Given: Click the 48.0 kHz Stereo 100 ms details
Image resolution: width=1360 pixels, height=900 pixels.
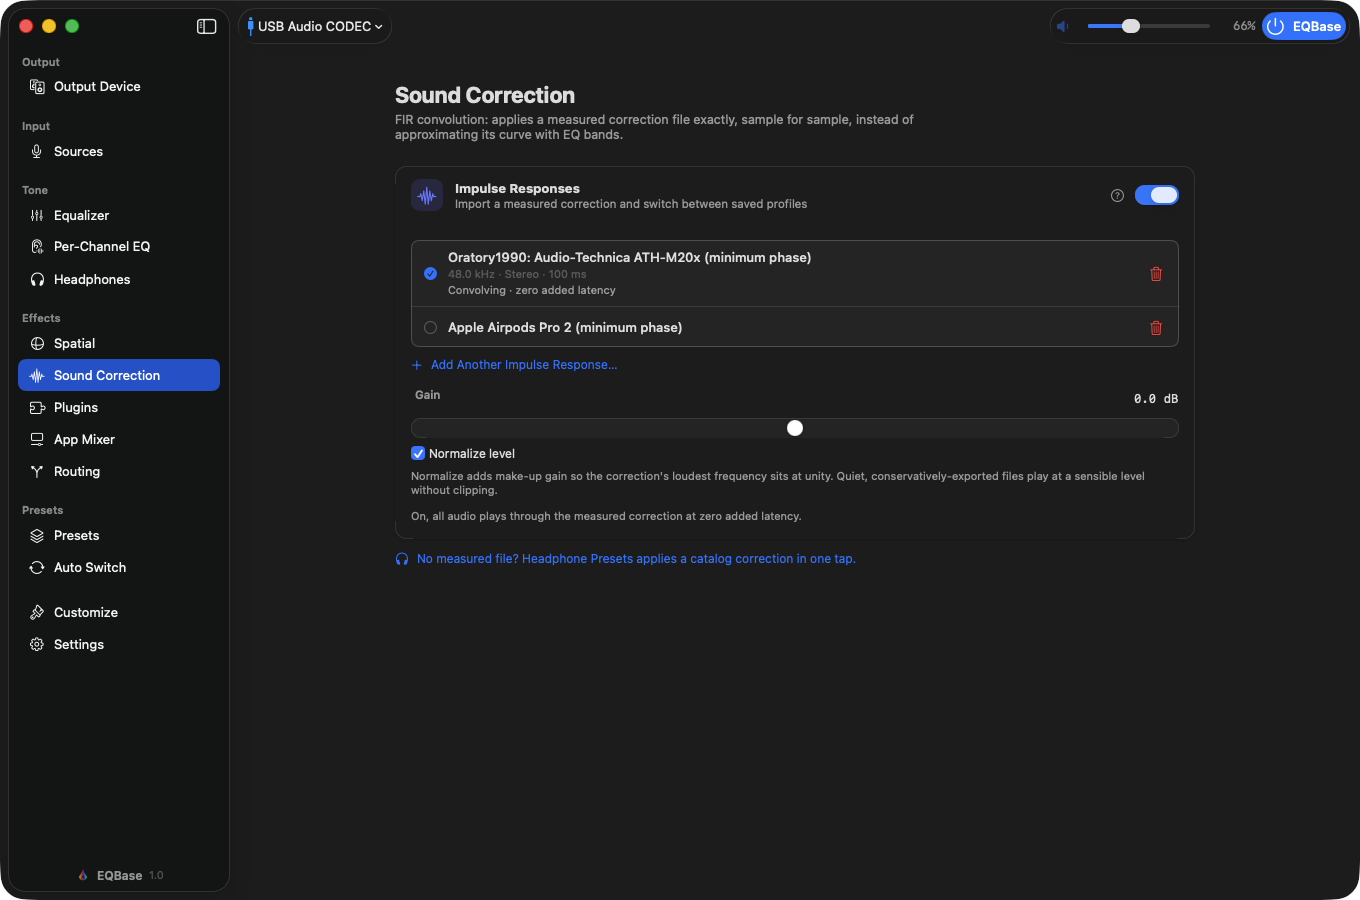Looking at the screenshot, I should [x=517, y=274].
